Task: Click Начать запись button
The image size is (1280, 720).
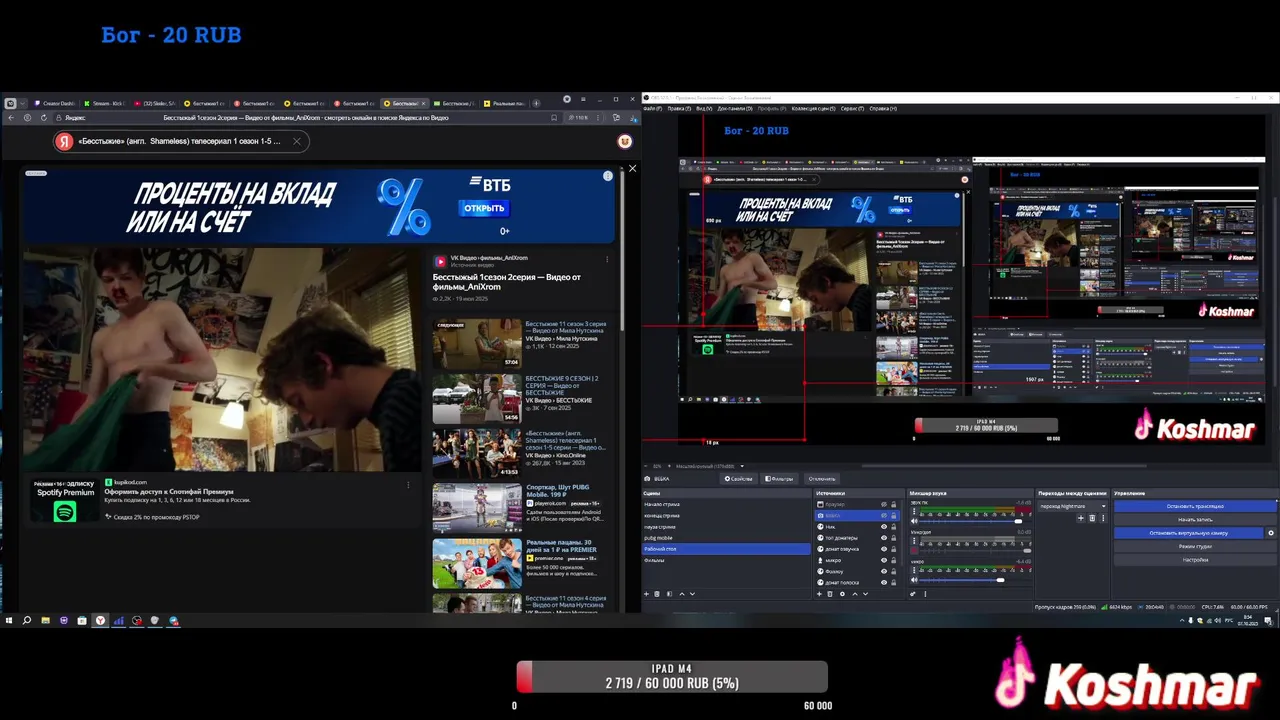Action: point(1195,520)
